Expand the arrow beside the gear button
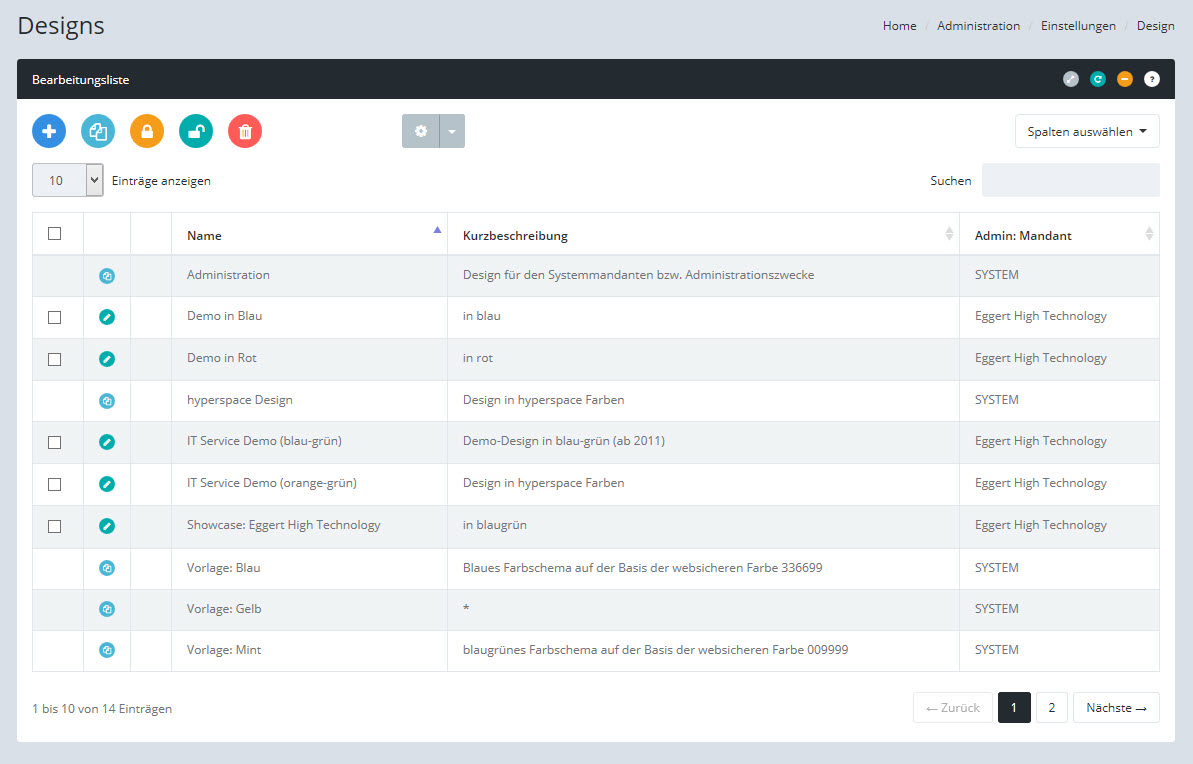This screenshot has height=764, width=1193. point(452,131)
